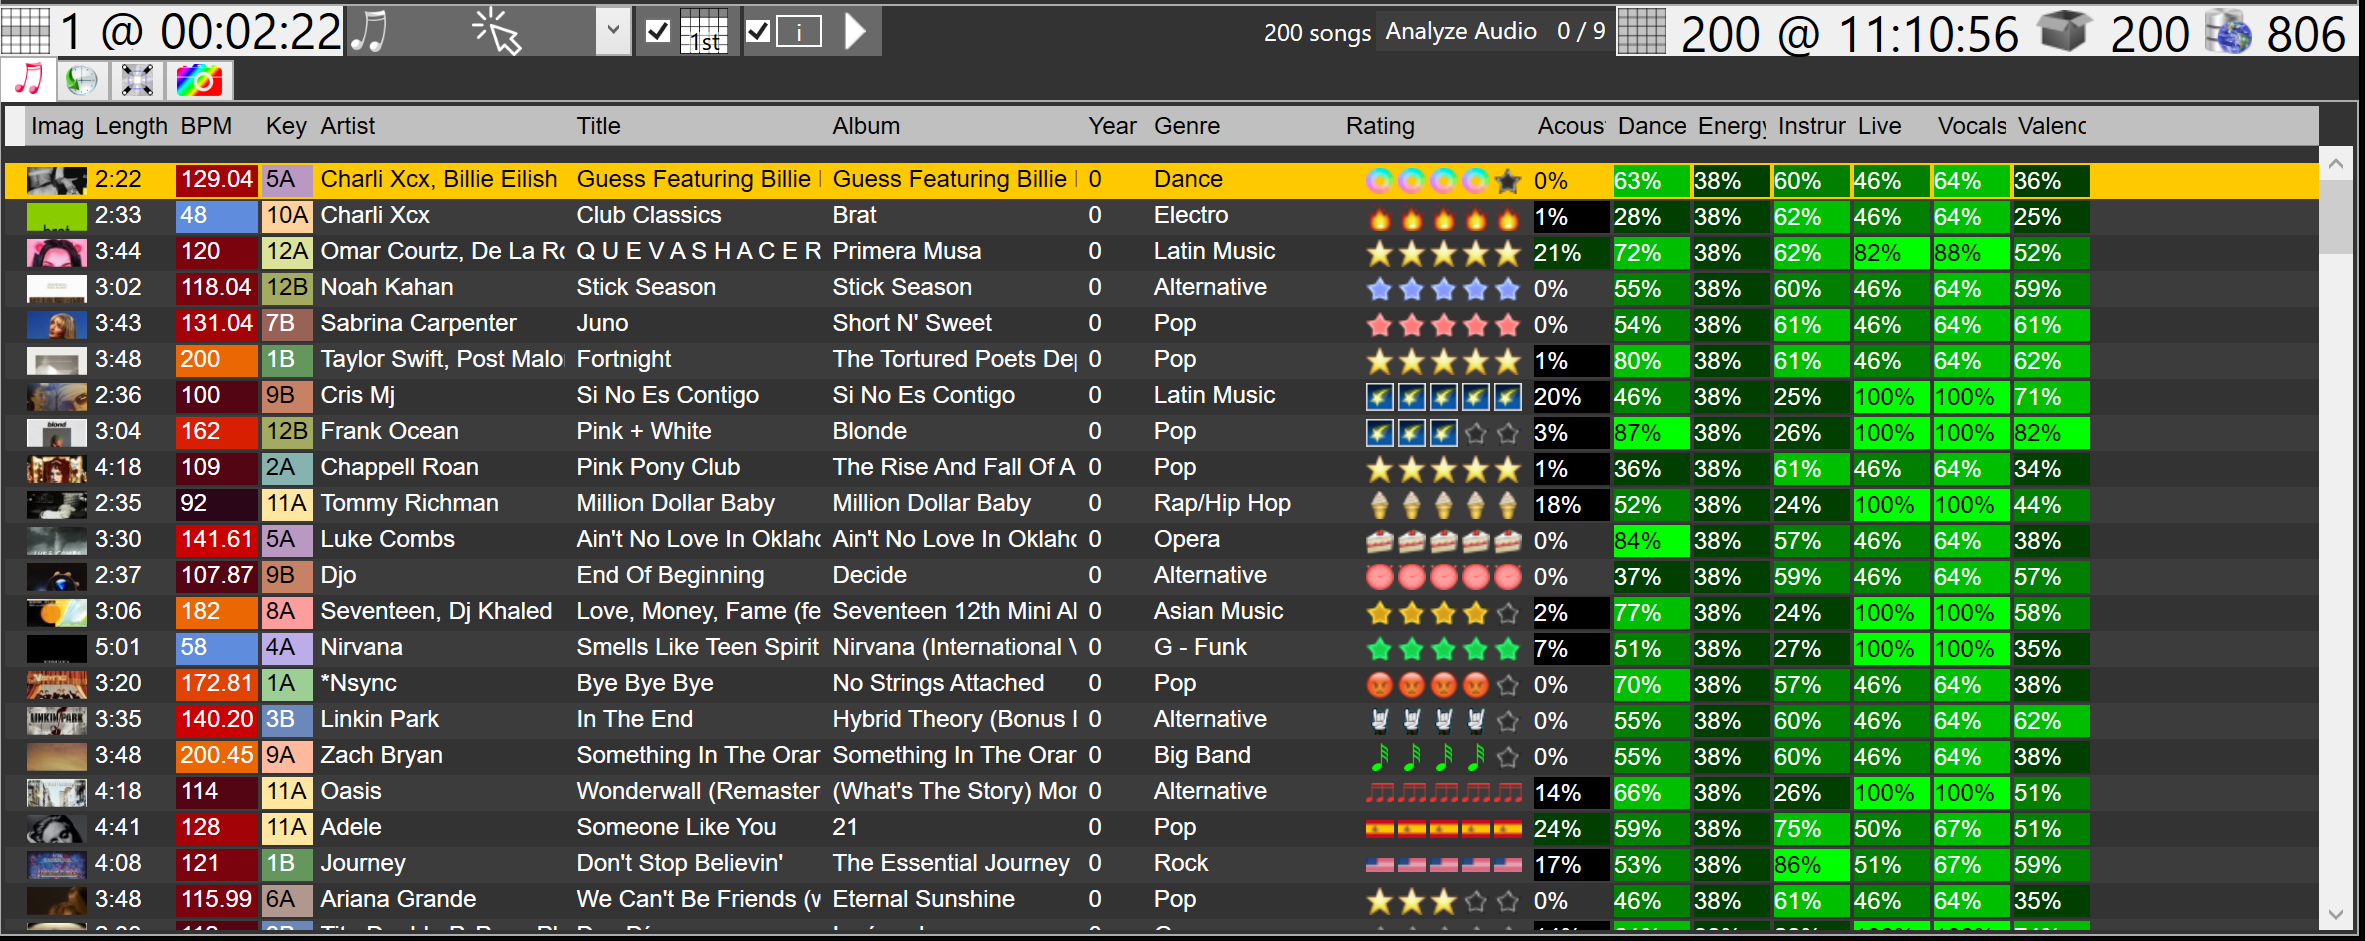Click the album art thumbnail for Sabrina Carpenter
This screenshot has height=941, width=2365.
pos(57,325)
